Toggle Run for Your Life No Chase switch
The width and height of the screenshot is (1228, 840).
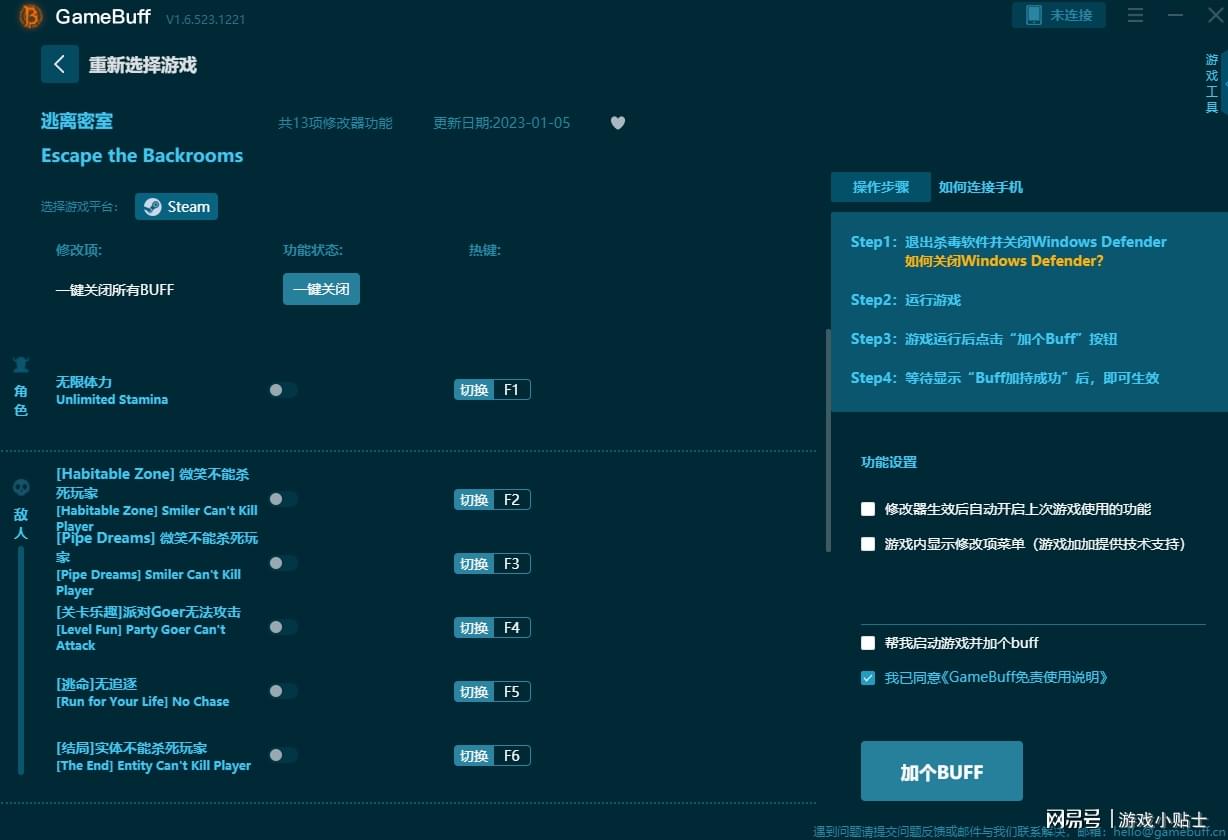283,691
